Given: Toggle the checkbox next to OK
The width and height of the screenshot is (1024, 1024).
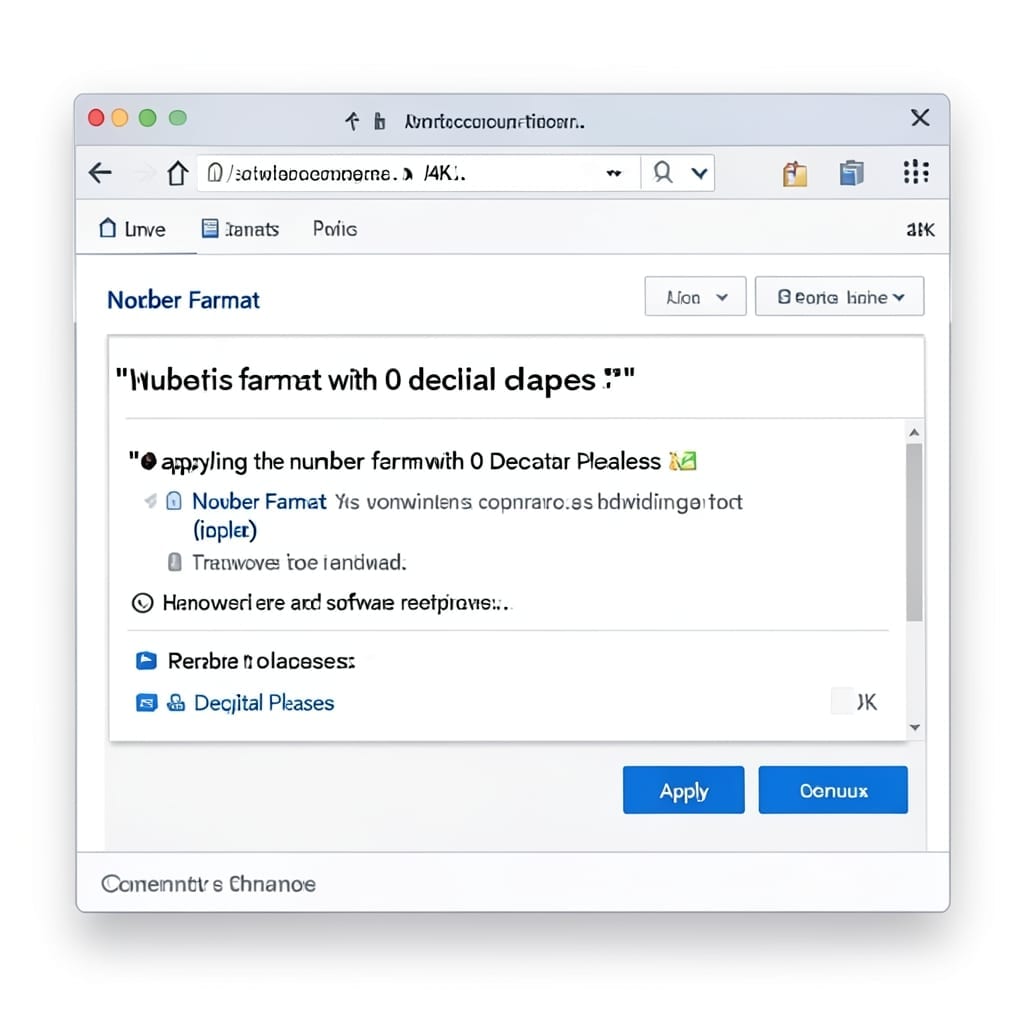Looking at the screenshot, I should [x=842, y=701].
